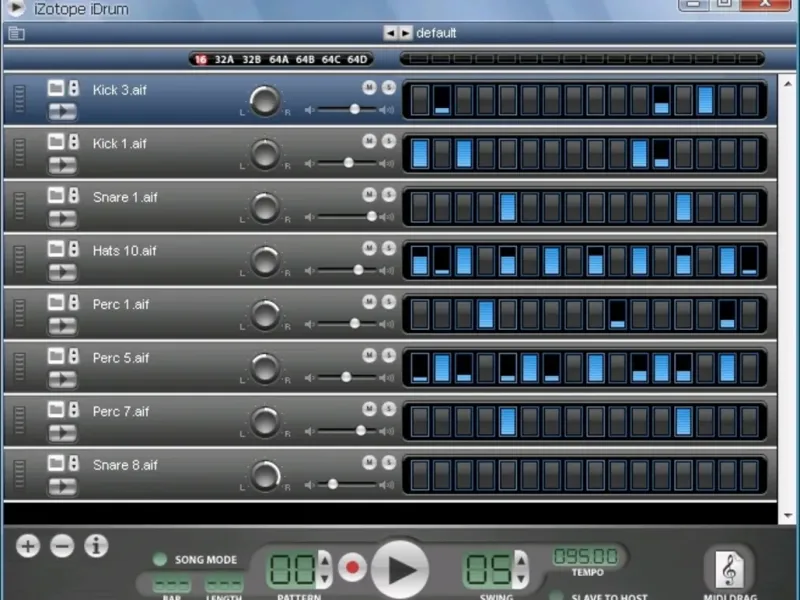Image resolution: width=800 pixels, height=600 pixels.
Task: Open sample folder for Perc 7.aif
Action: [56, 409]
